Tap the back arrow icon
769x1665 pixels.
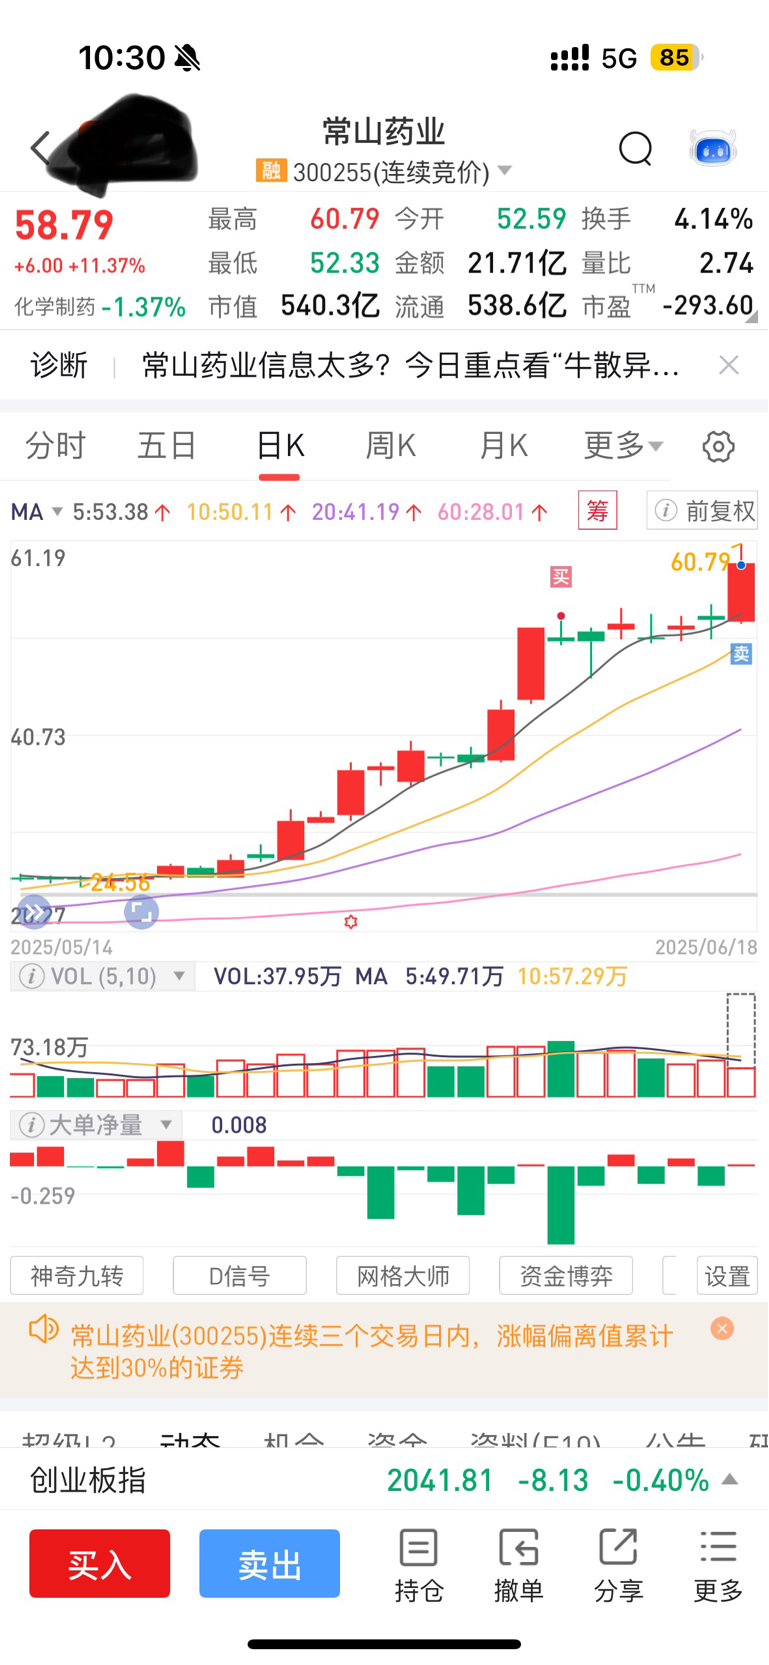click(x=40, y=148)
